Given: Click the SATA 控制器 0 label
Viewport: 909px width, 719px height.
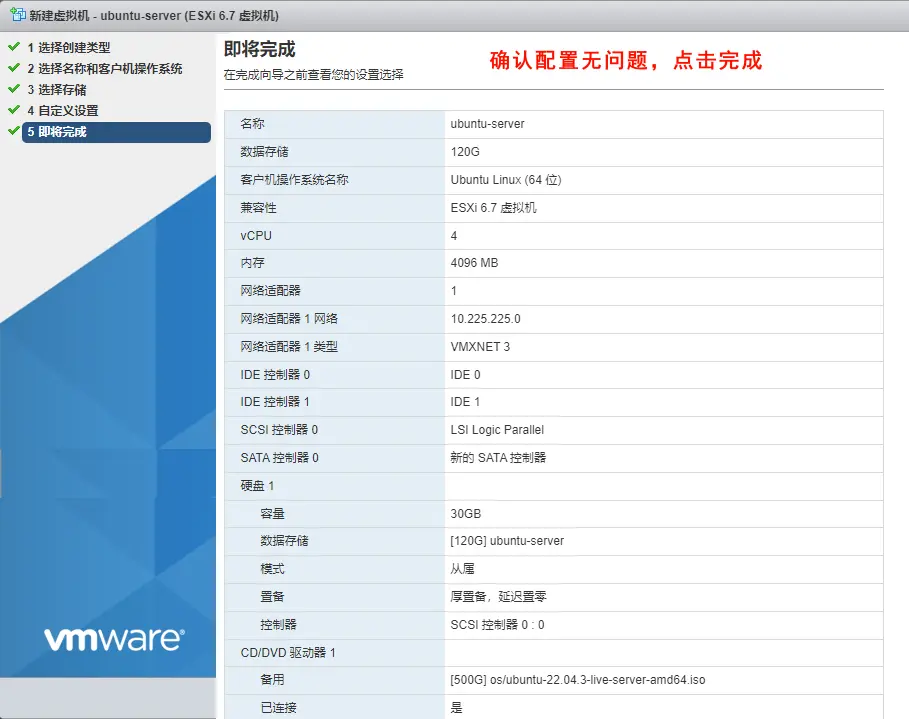Looking at the screenshot, I should tap(280, 457).
